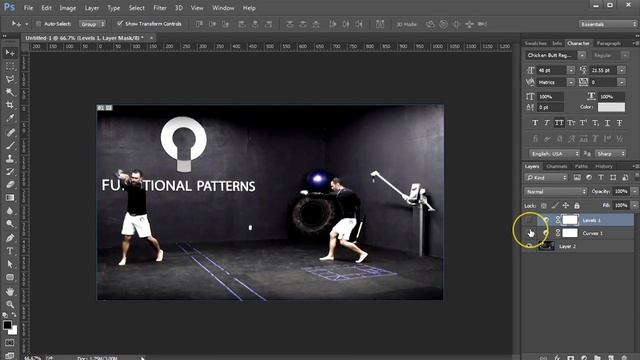640x360 pixels.
Task: Open the Layer menu
Action: (x=92, y=8)
